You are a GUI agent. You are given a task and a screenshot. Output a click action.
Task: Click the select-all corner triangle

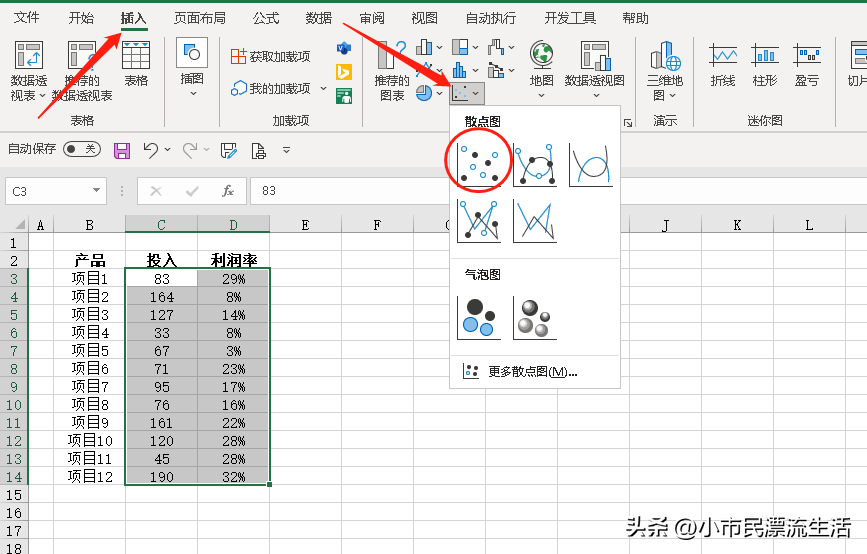[x=19, y=224]
